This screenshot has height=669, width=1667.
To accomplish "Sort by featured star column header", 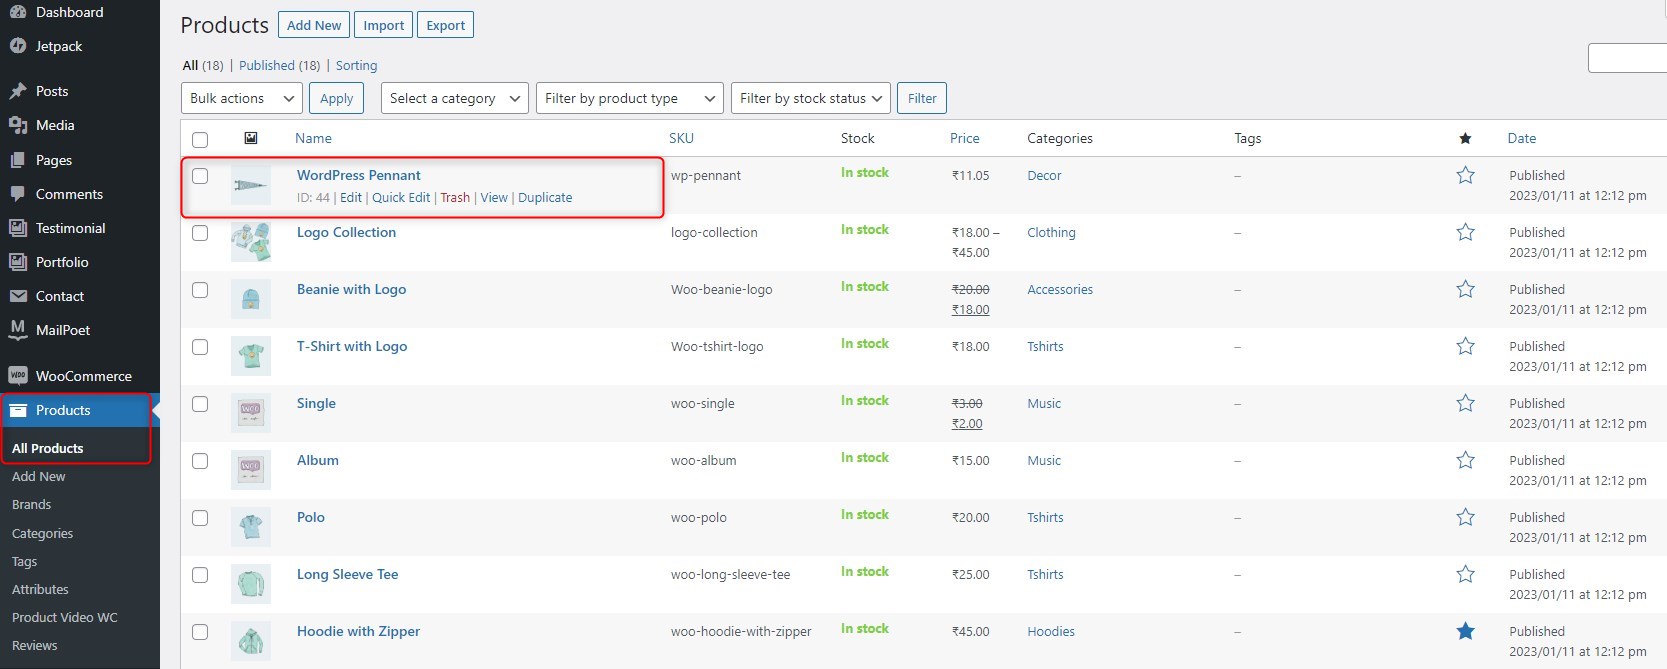I will point(1465,138).
